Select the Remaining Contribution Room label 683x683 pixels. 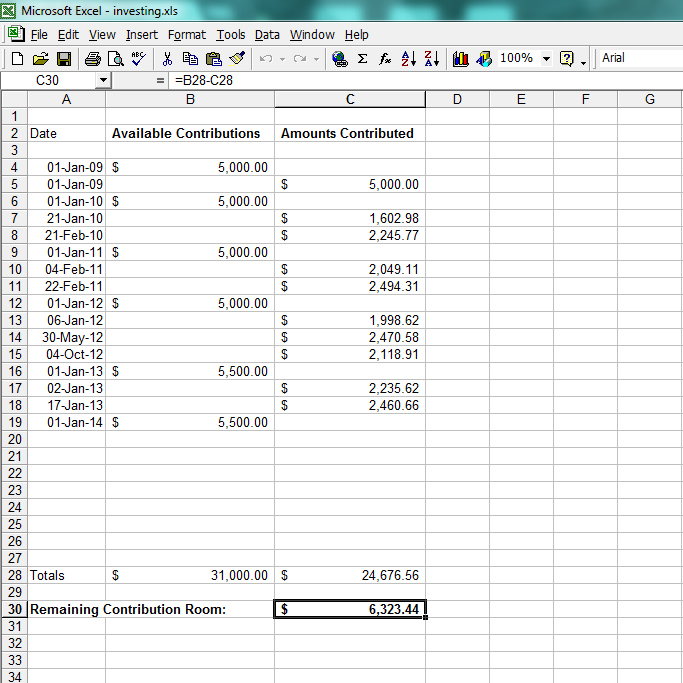click(128, 609)
